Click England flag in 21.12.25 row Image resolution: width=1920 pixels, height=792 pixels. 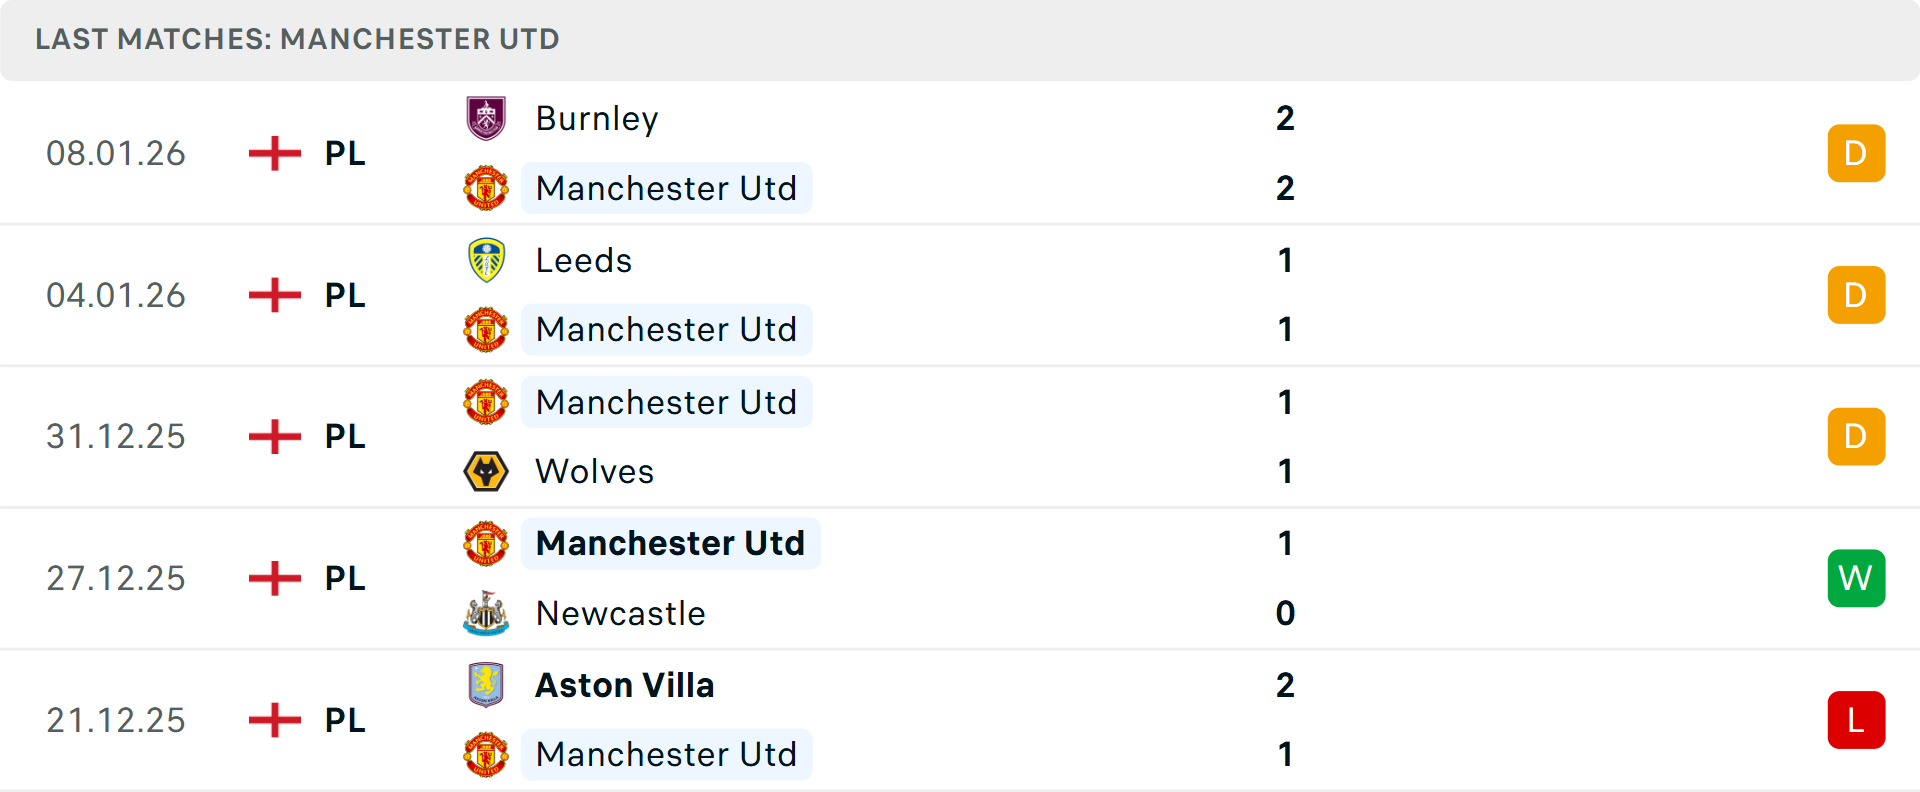pos(274,720)
